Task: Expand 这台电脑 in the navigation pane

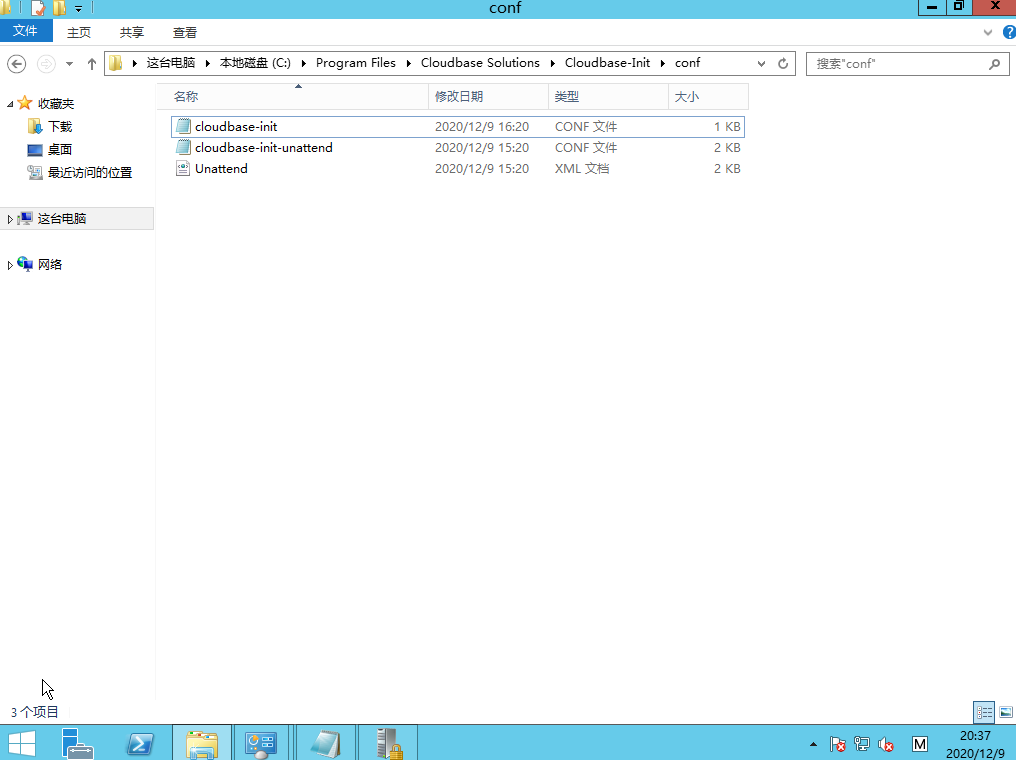Action: click(x=9, y=218)
